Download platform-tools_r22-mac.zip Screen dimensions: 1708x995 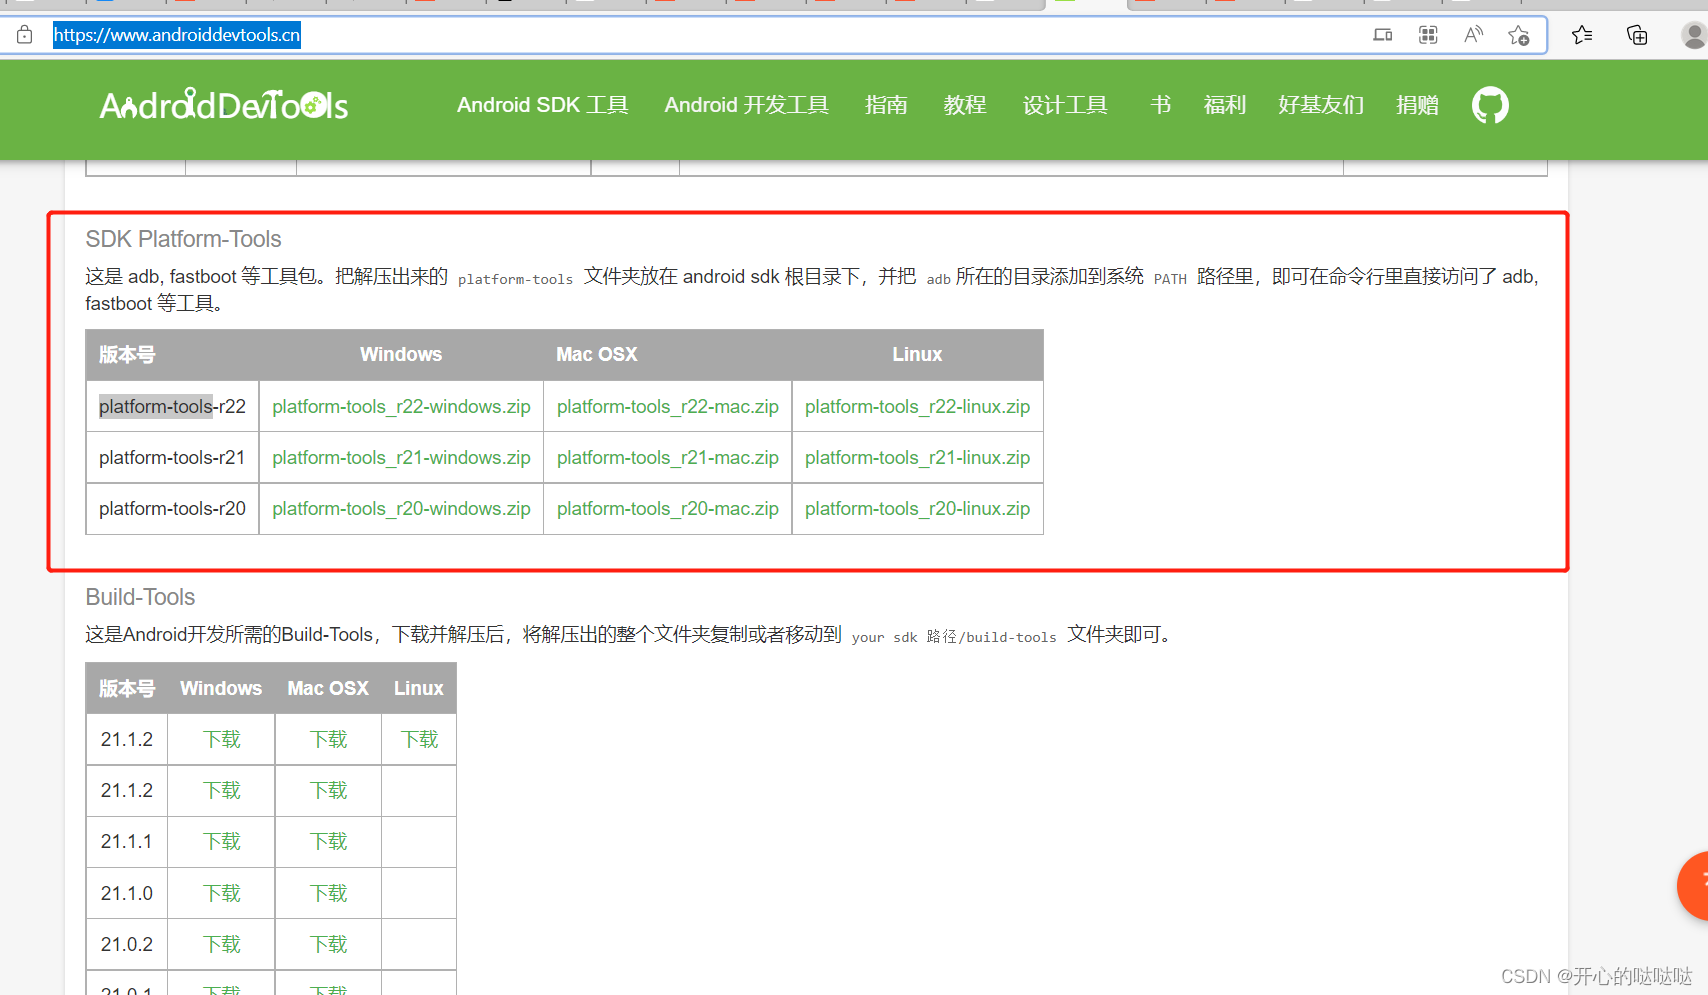(x=668, y=407)
